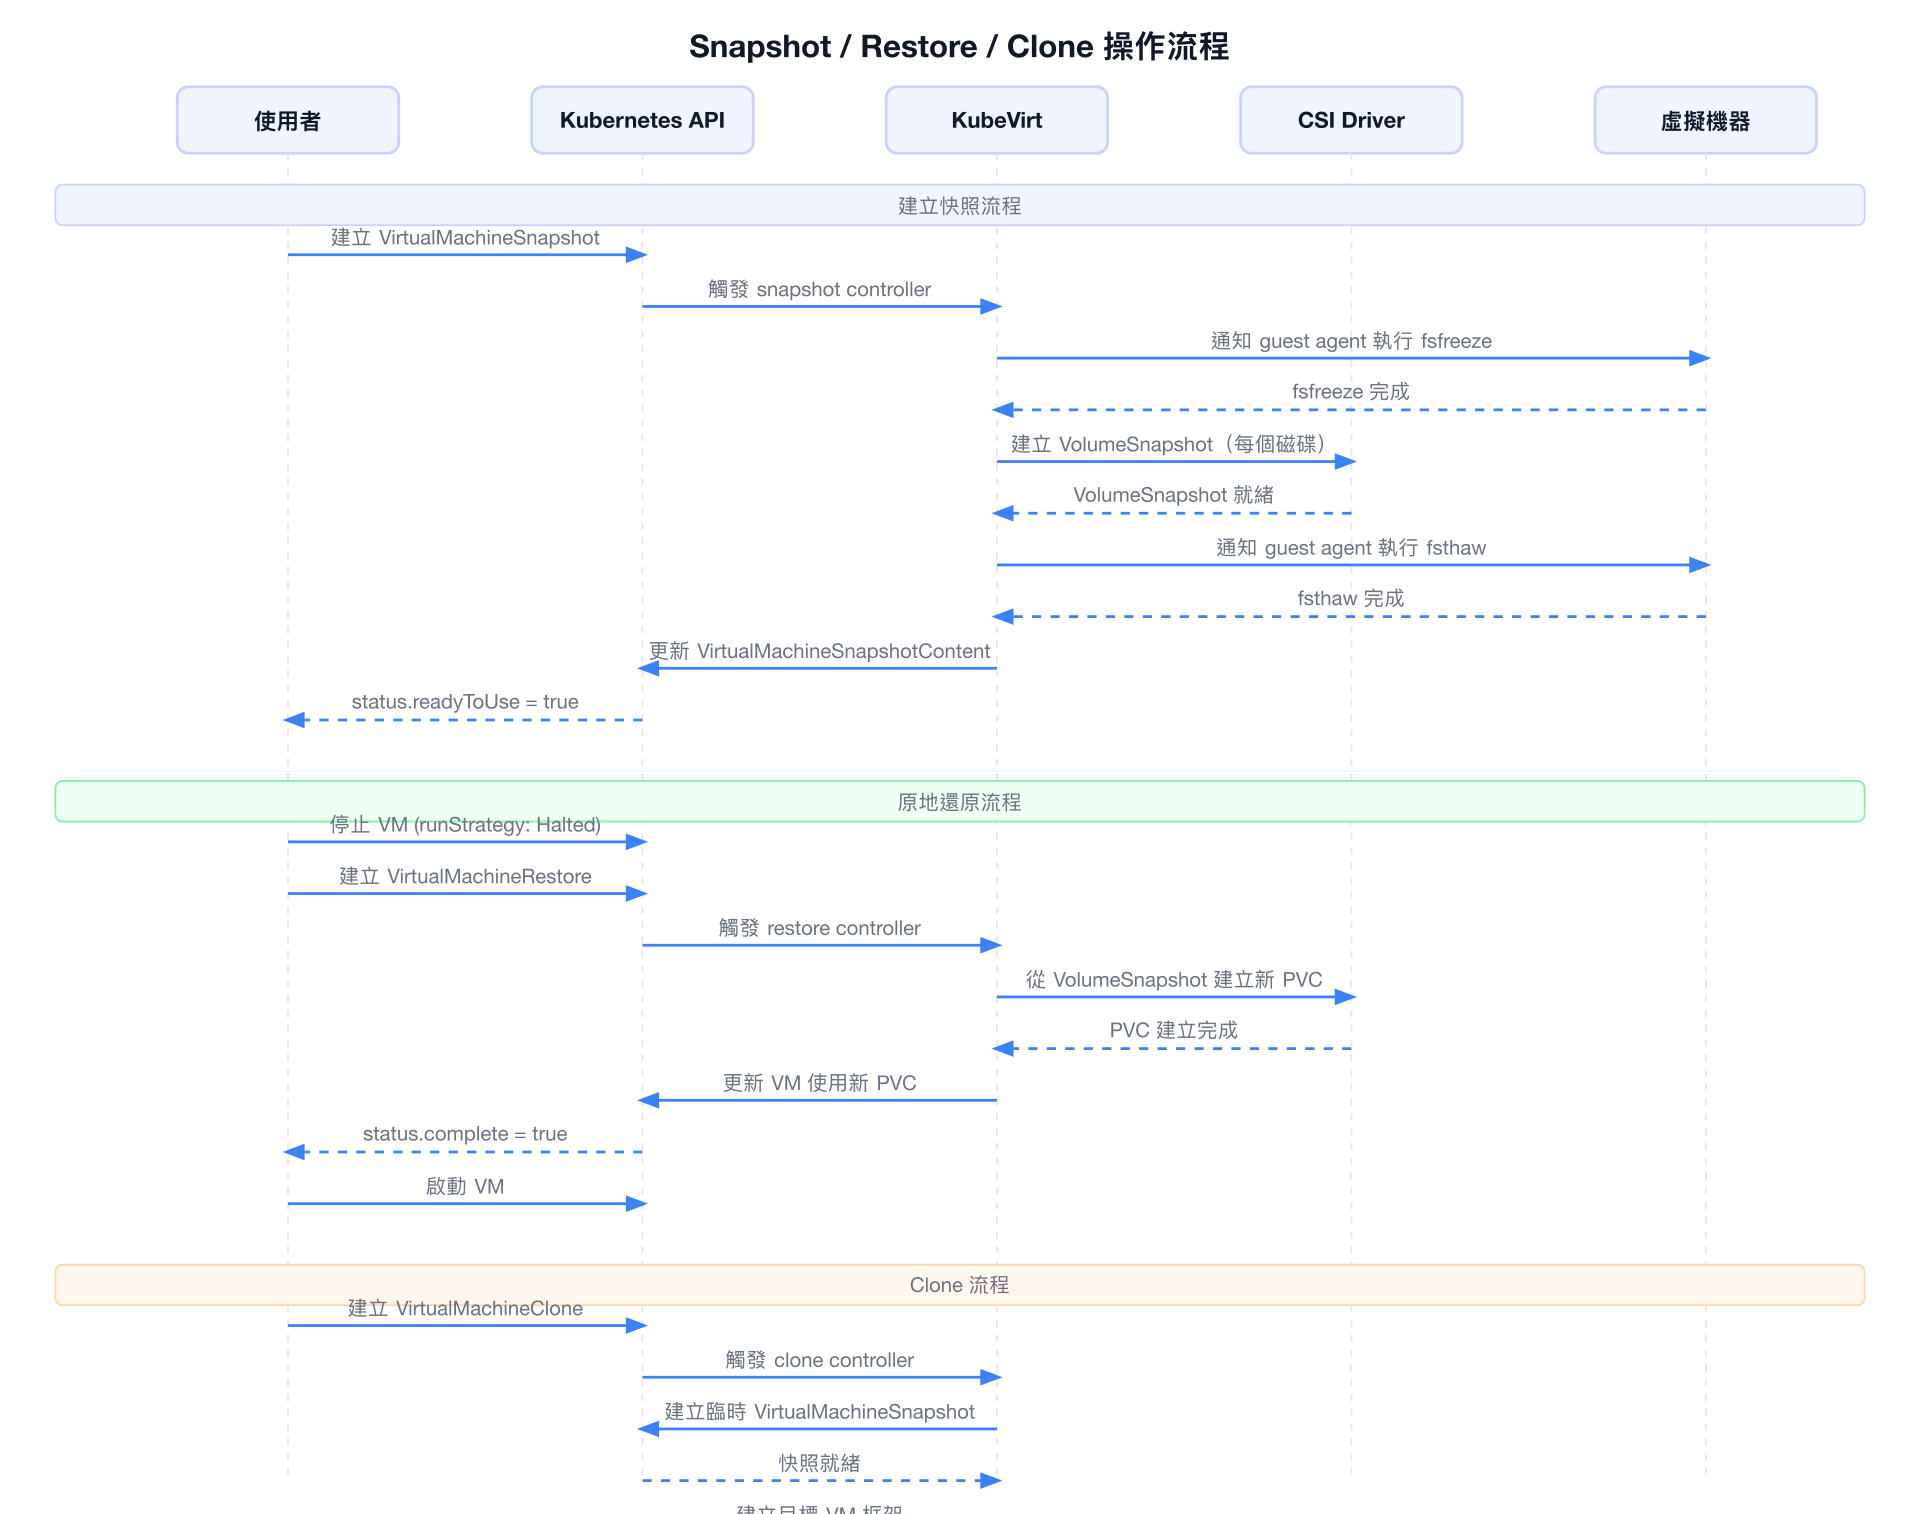Select message fsfreeze 完成

pos(1351,392)
